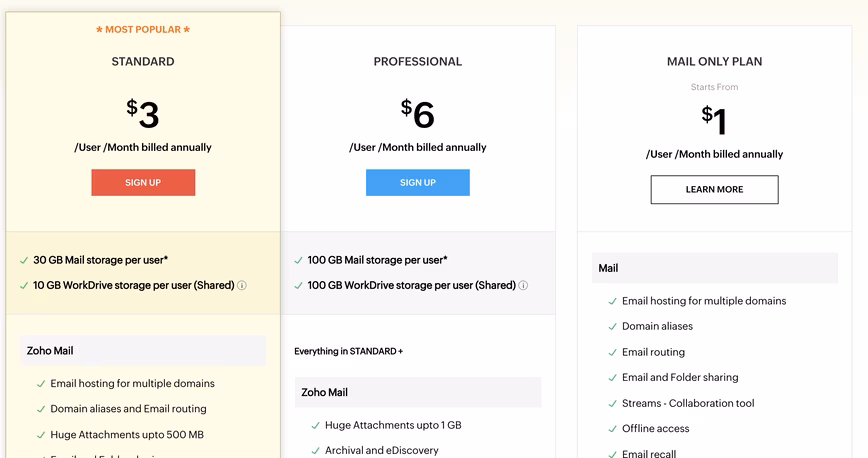Click the Everything in STANDARD + text
868x458 pixels.
349,351
